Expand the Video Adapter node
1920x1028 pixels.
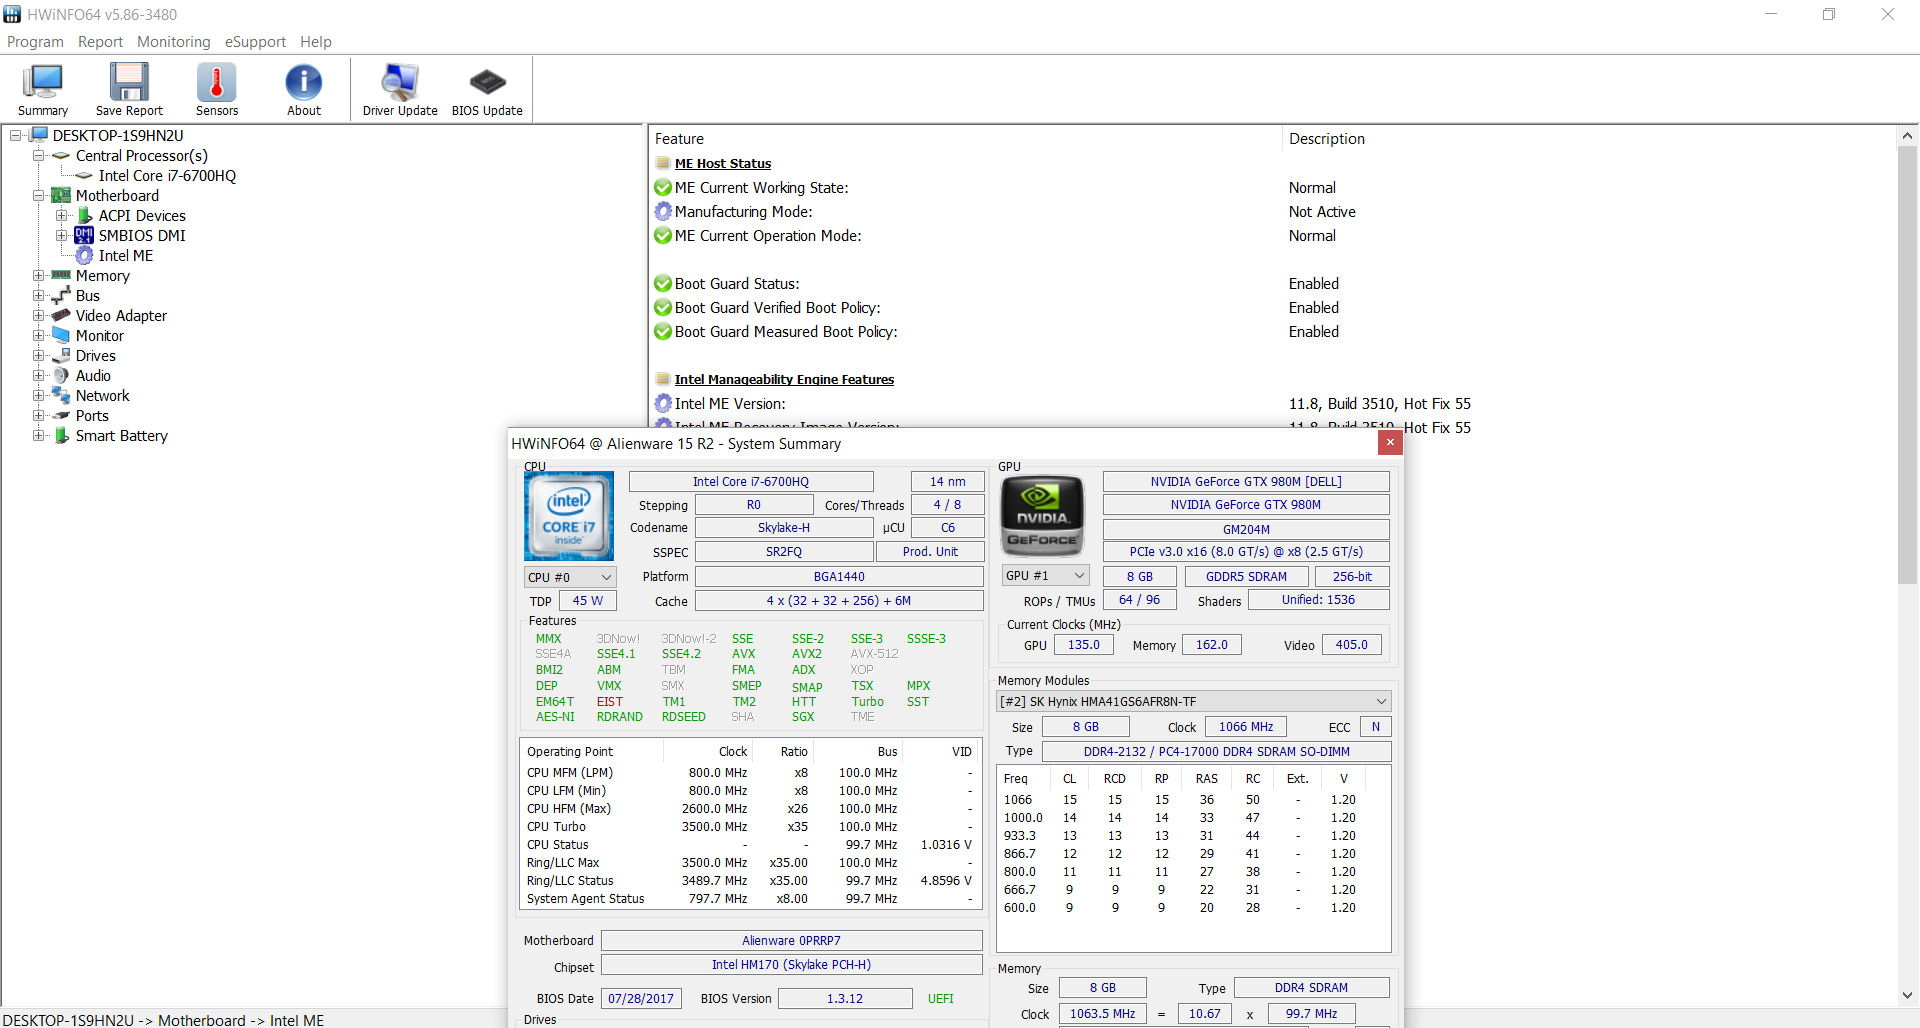38,315
